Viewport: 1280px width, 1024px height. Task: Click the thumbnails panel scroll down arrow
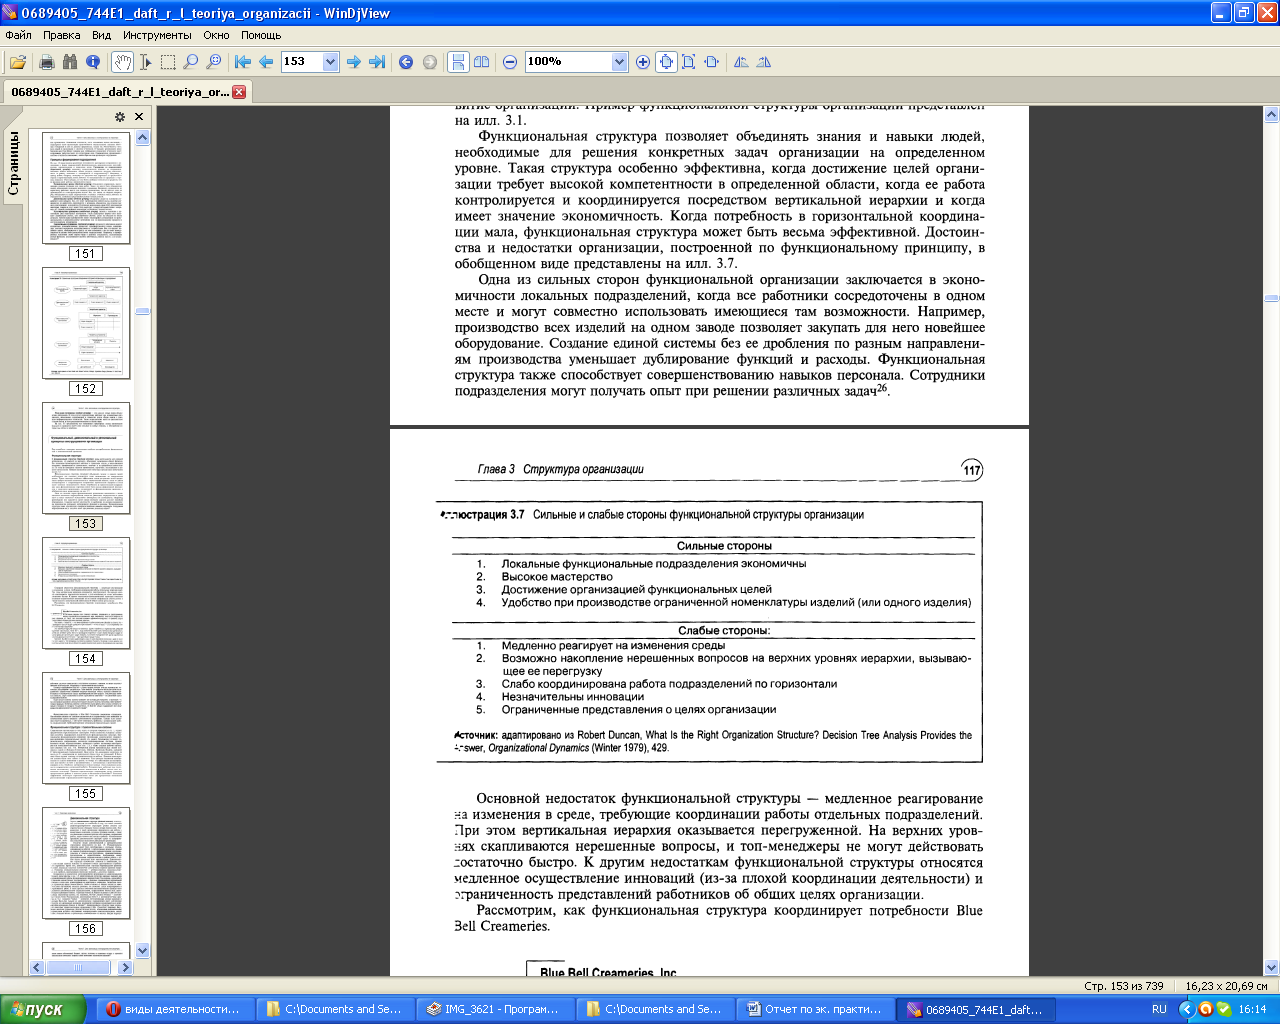[142, 951]
